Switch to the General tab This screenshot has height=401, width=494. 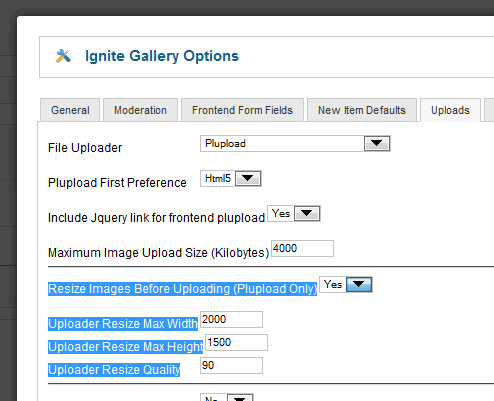tap(70, 110)
